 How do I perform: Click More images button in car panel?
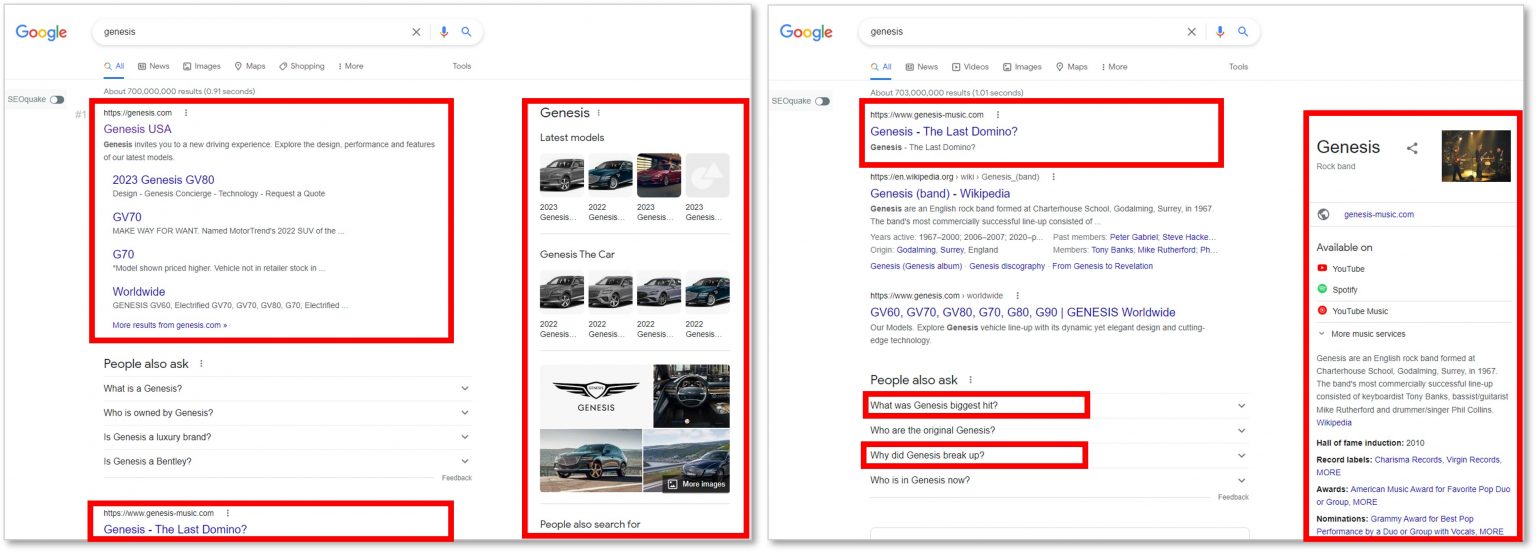[x=695, y=484]
